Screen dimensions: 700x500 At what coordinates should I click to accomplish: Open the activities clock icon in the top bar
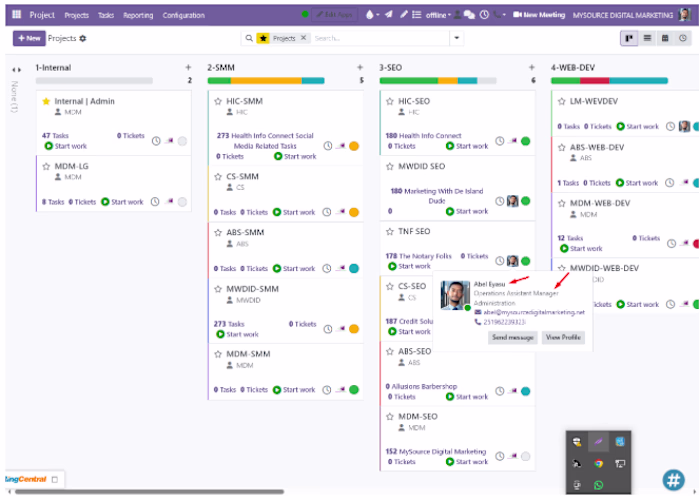point(484,15)
